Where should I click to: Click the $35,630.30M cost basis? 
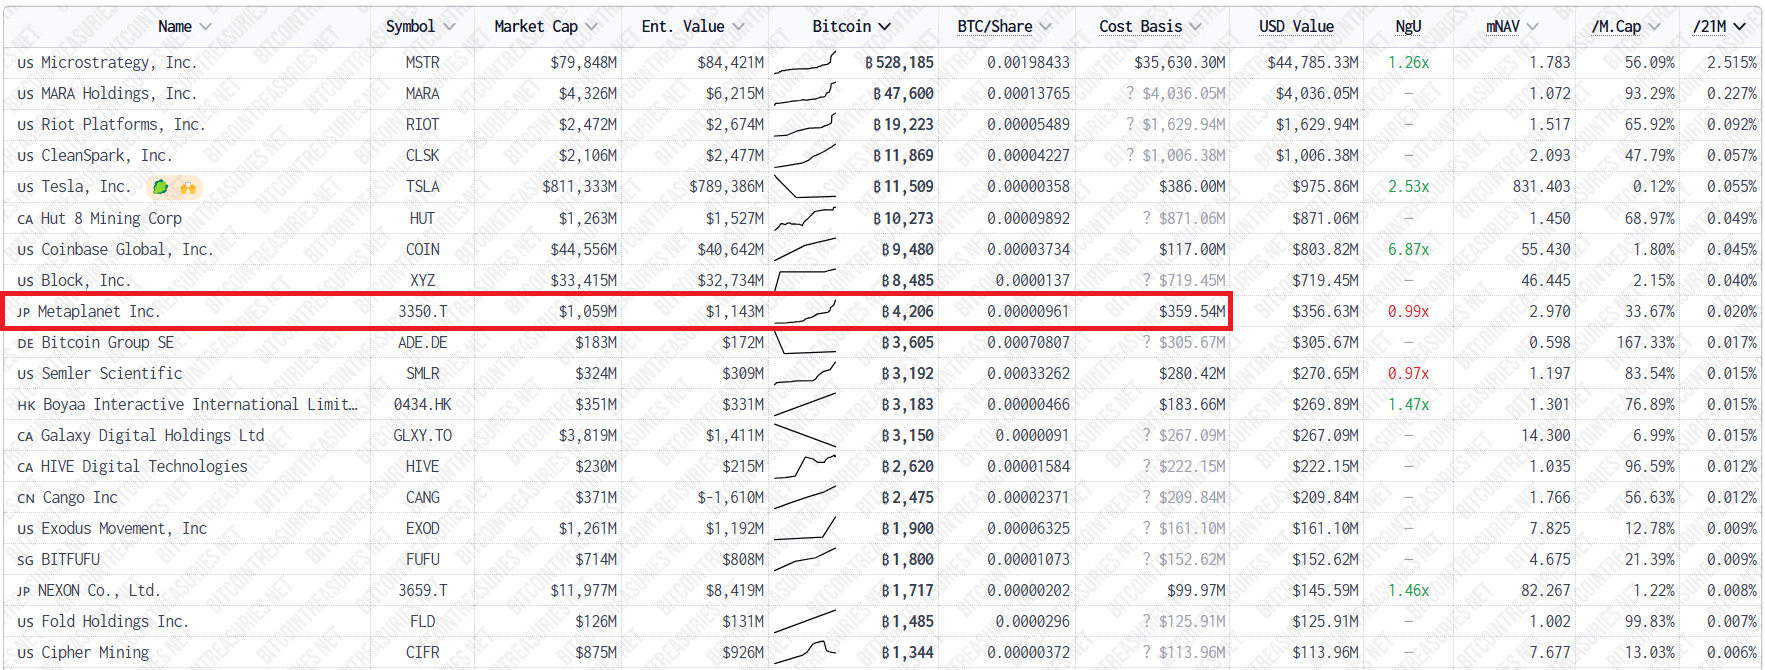1180,62
